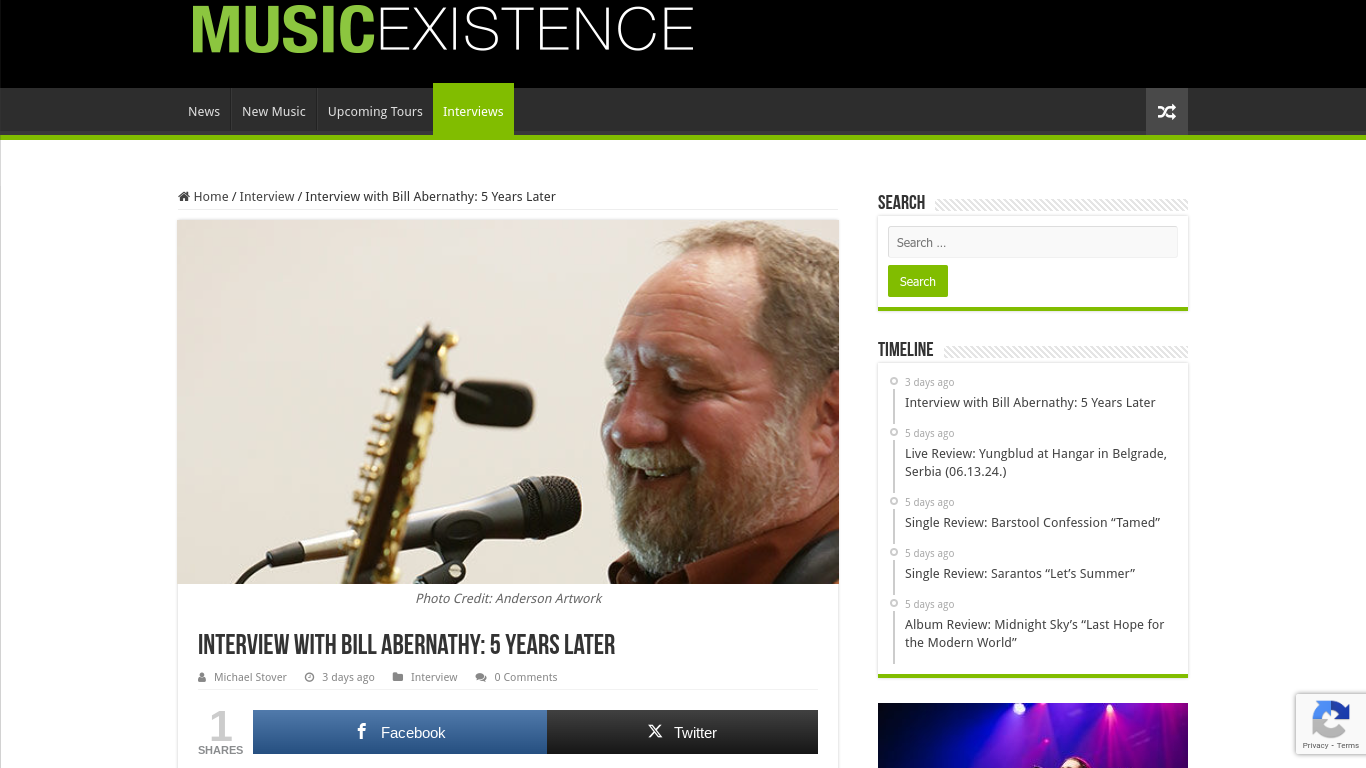The width and height of the screenshot is (1366, 768).
Task: Click the X Twitter logo icon
Action: tap(655, 732)
